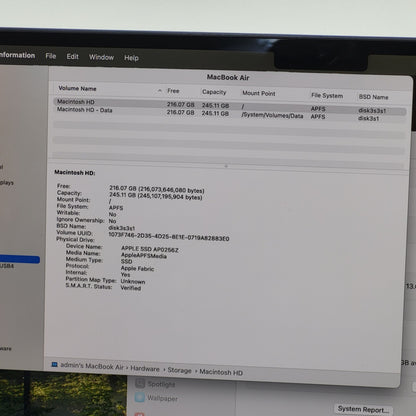Click the Spotlight icon in settings sidebar
The image size is (416, 416).
pos(140,383)
